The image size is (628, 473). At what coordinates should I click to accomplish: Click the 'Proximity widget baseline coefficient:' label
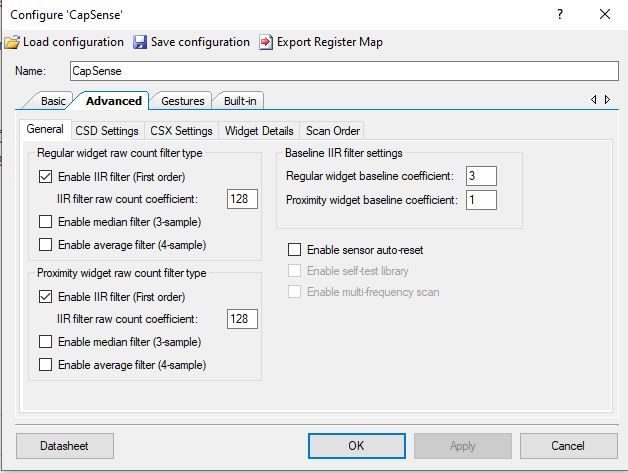[x=372, y=200]
